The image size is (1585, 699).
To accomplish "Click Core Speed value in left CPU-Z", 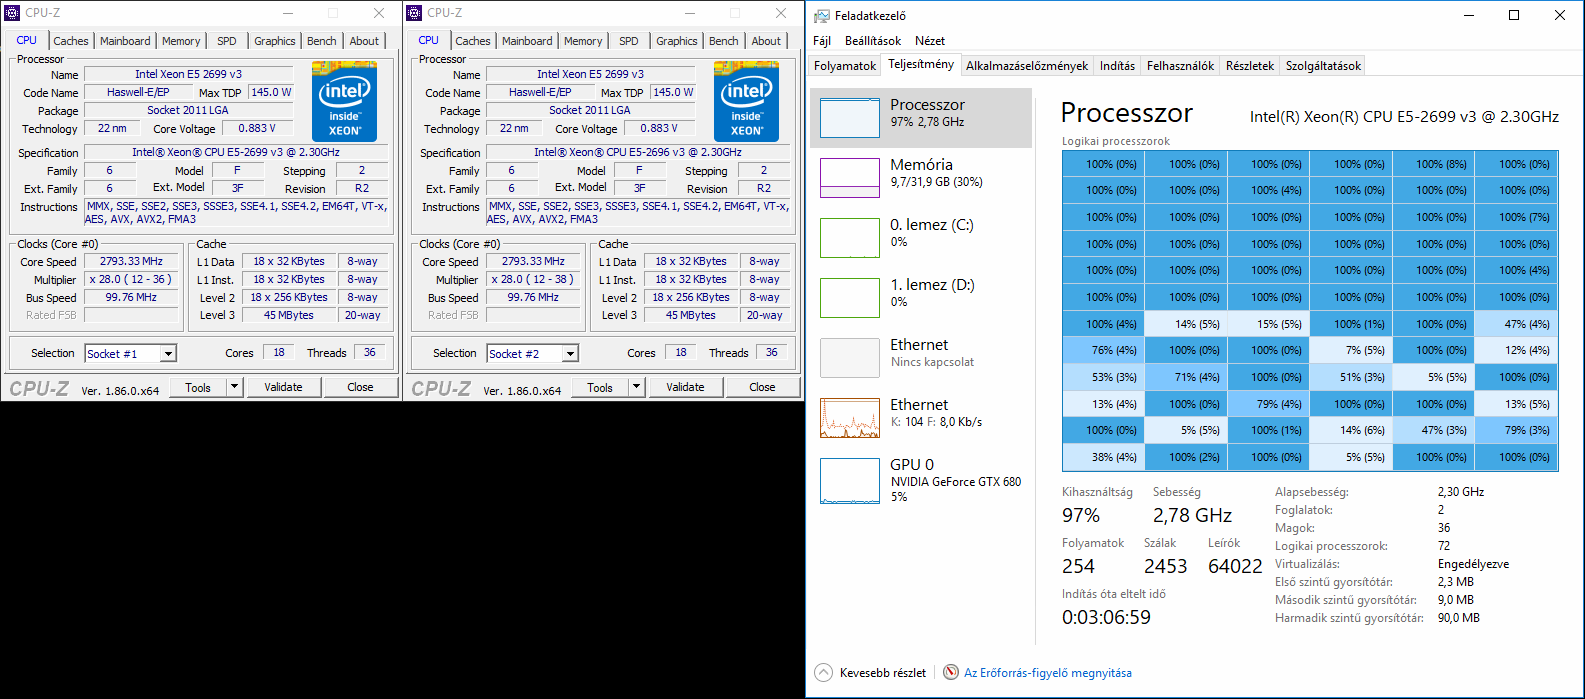I will 131,261.
